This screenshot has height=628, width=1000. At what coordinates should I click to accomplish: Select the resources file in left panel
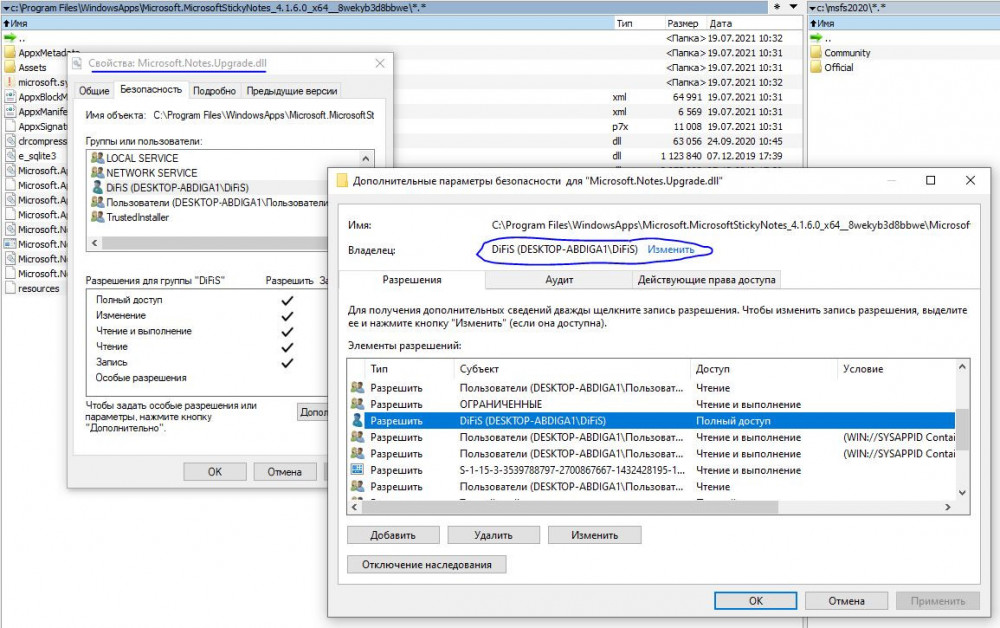(38, 289)
